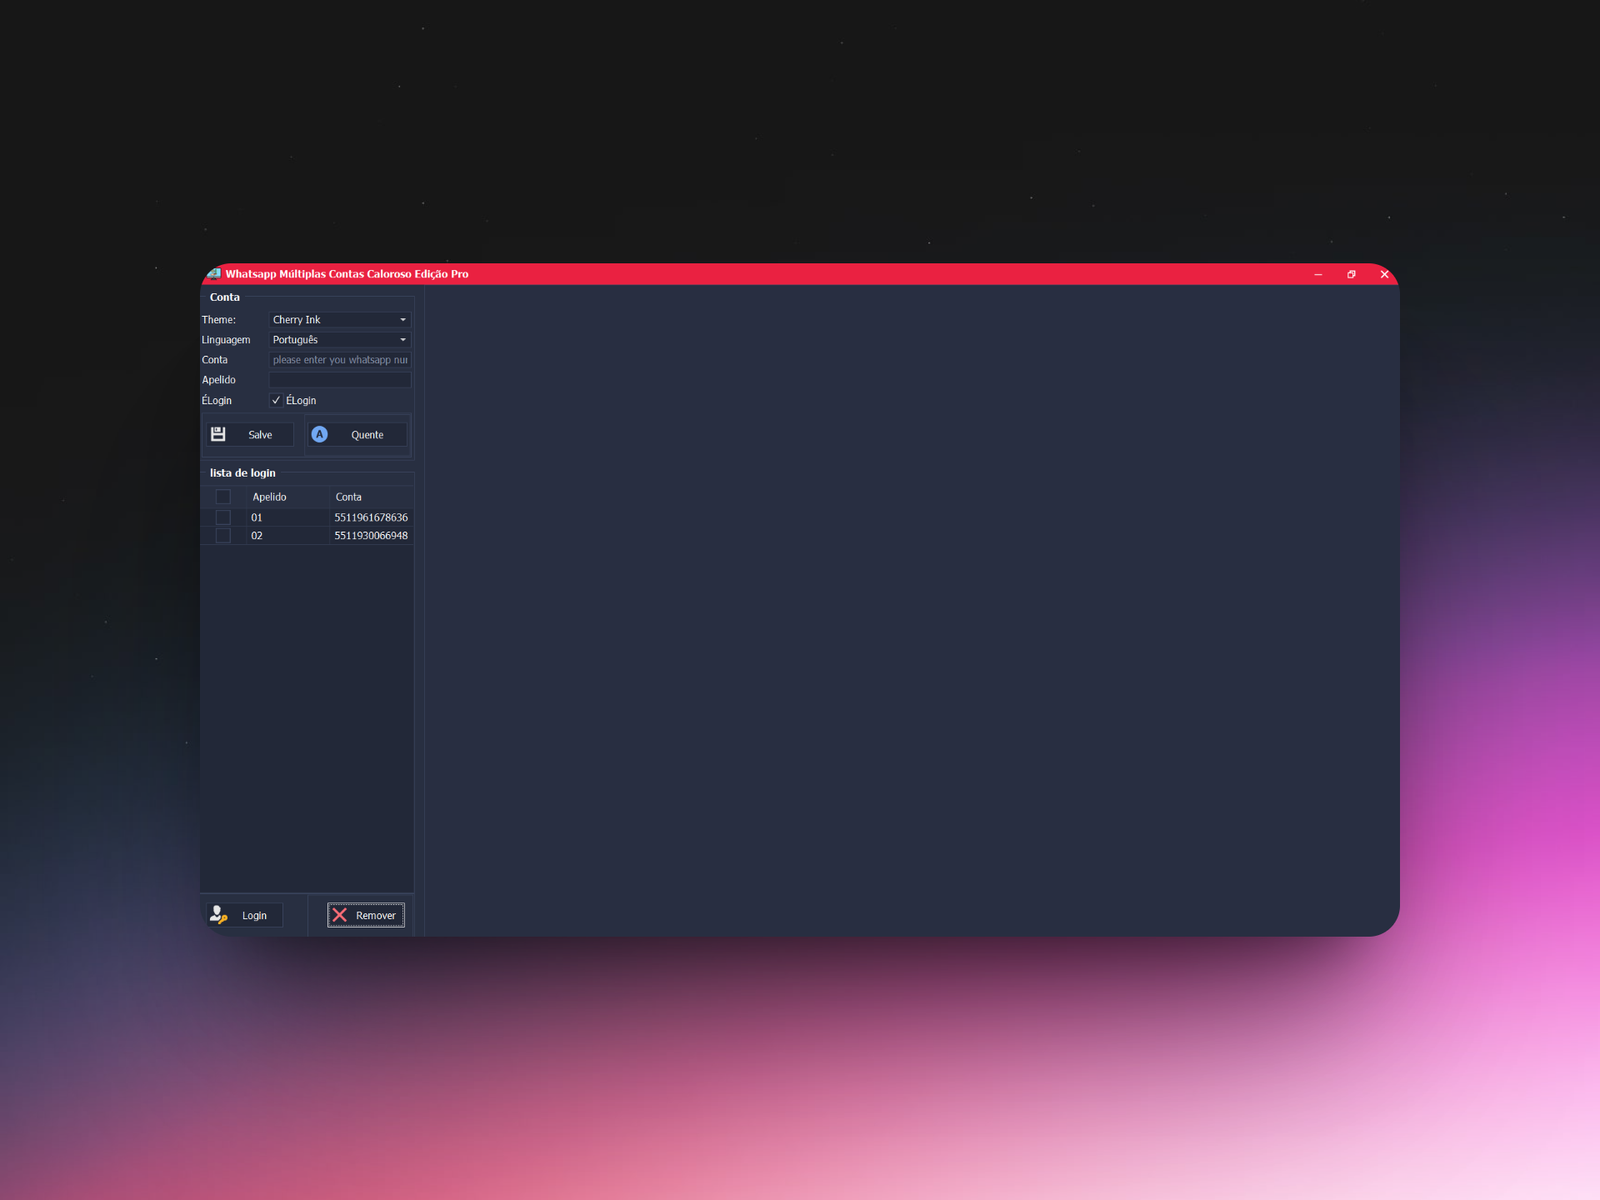Click the floppy disk Salve icon
The image size is (1600, 1200).
[x=218, y=434]
